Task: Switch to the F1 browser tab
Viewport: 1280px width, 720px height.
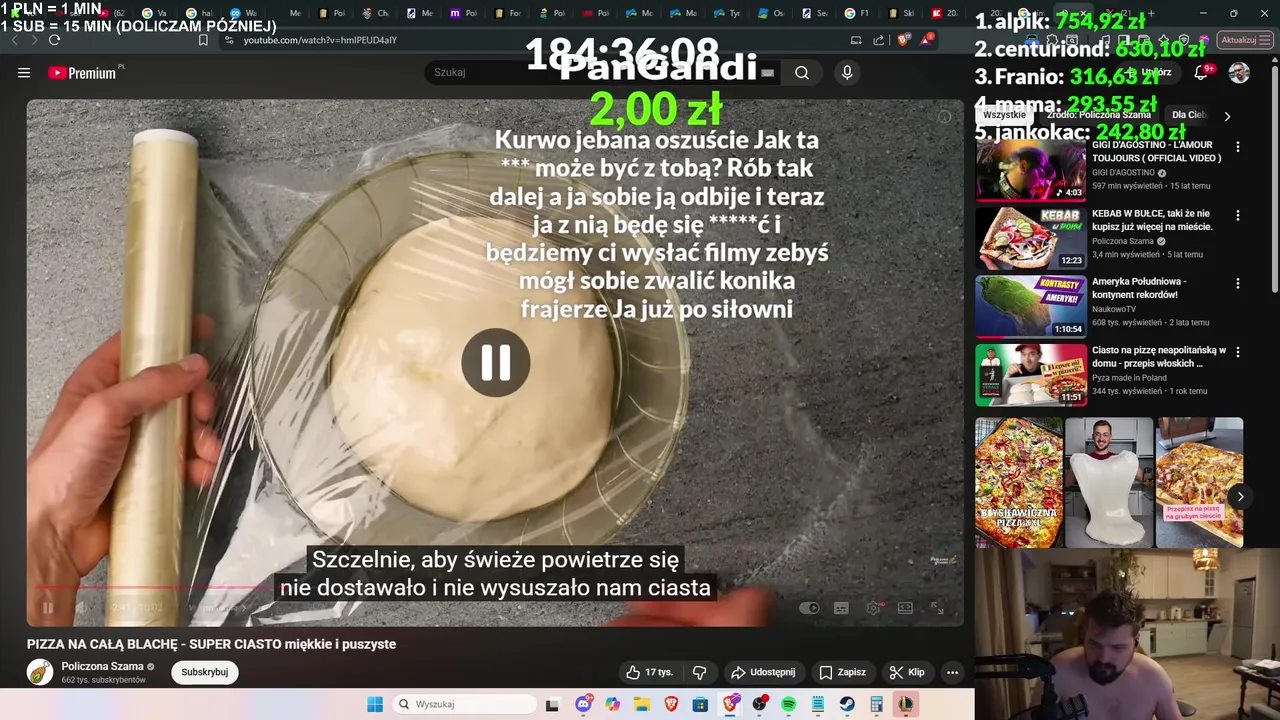Action: (x=856, y=13)
